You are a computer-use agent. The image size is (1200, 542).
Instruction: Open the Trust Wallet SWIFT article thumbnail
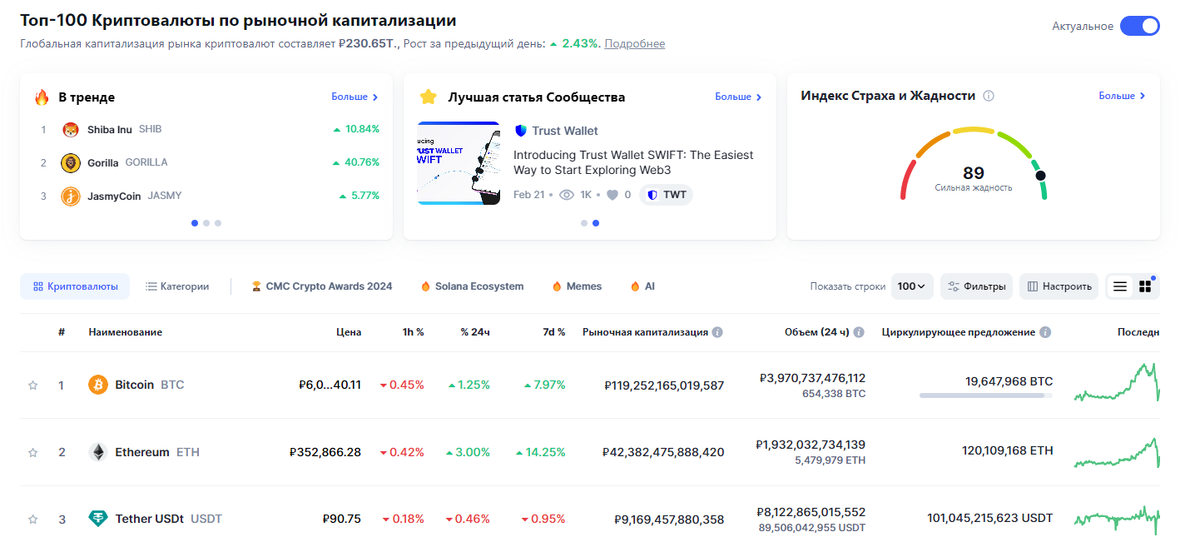pos(458,164)
